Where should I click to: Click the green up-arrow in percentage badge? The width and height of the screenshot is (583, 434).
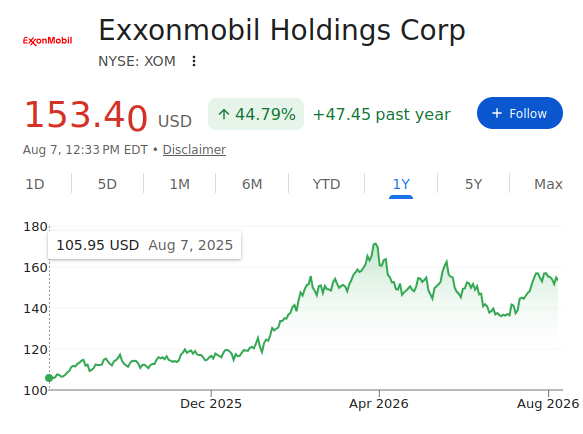[223, 114]
